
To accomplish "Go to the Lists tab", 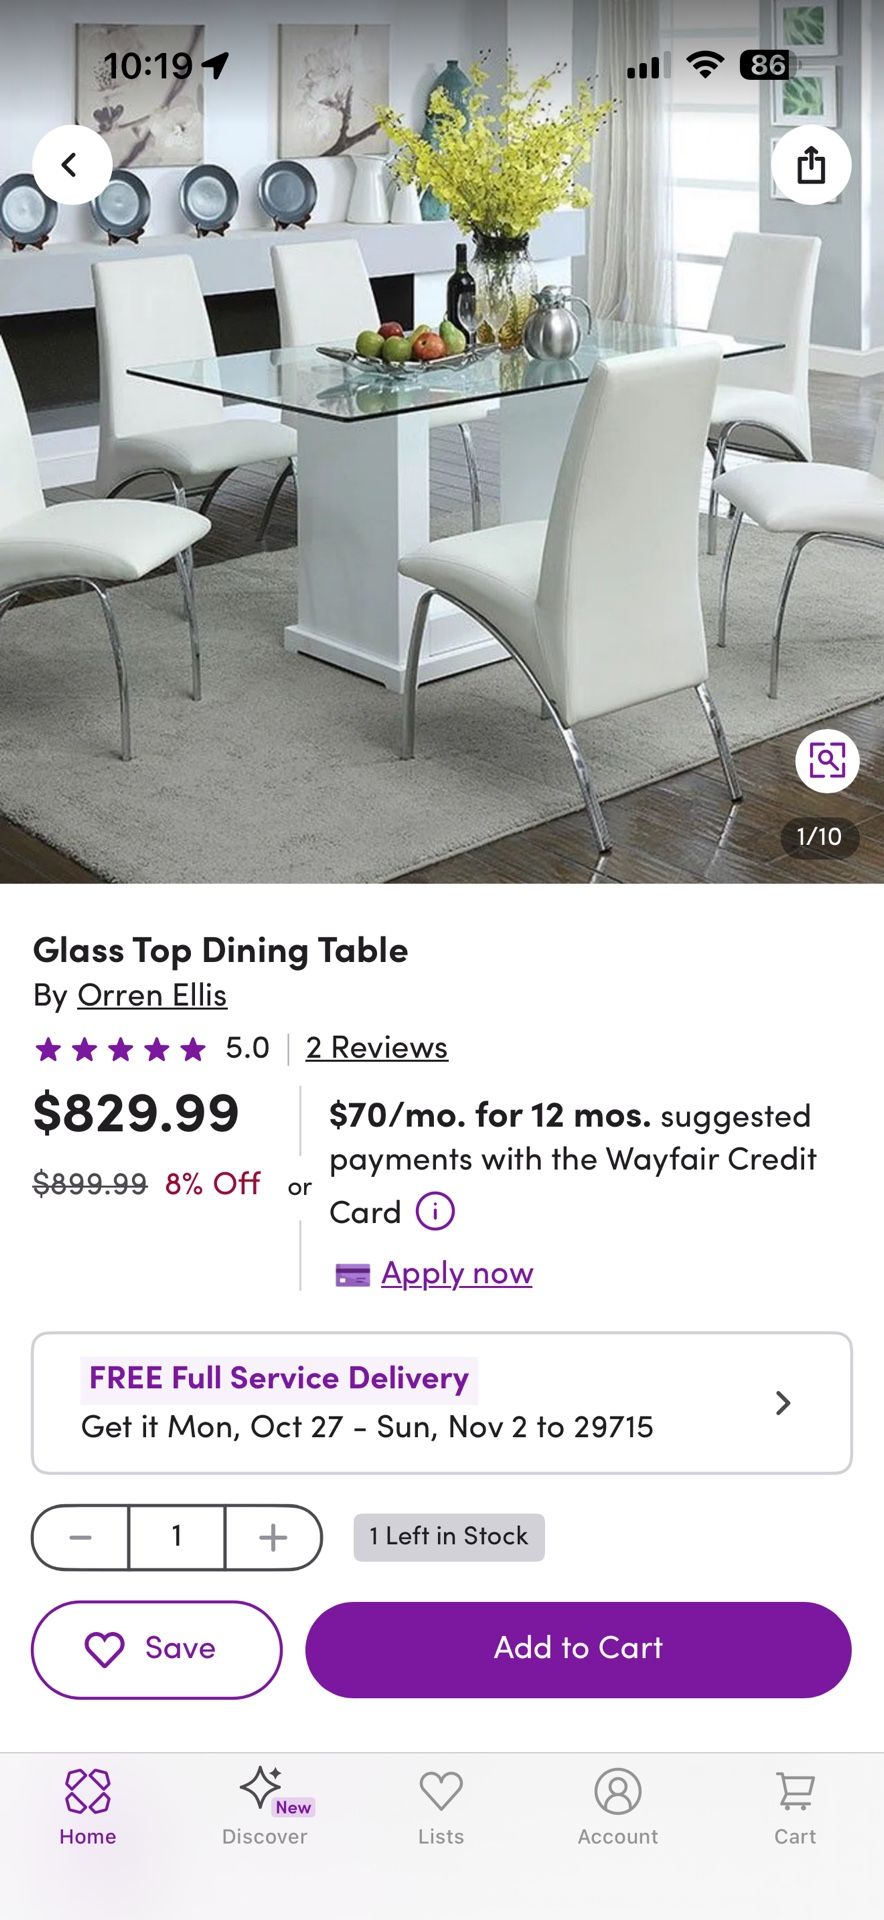I will pyautogui.click(x=441, y=1806).
